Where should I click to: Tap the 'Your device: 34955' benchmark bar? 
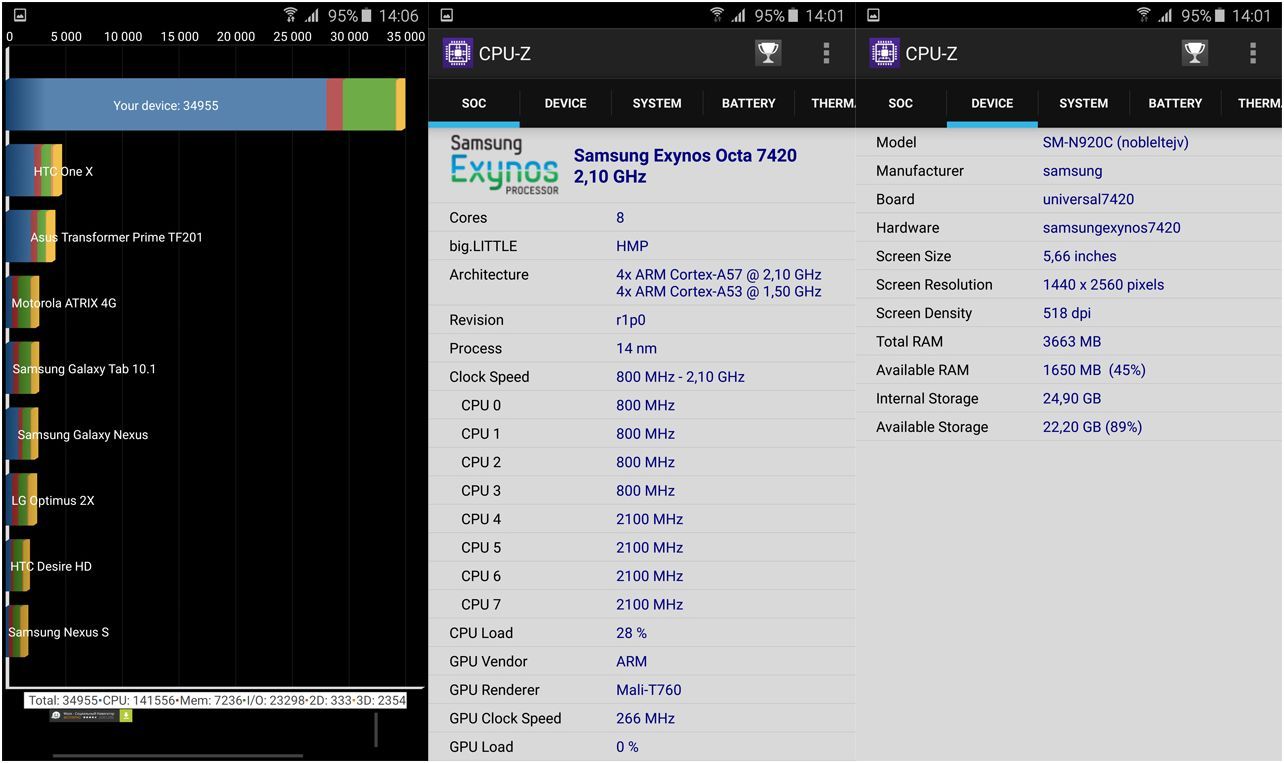pos(166,105)
